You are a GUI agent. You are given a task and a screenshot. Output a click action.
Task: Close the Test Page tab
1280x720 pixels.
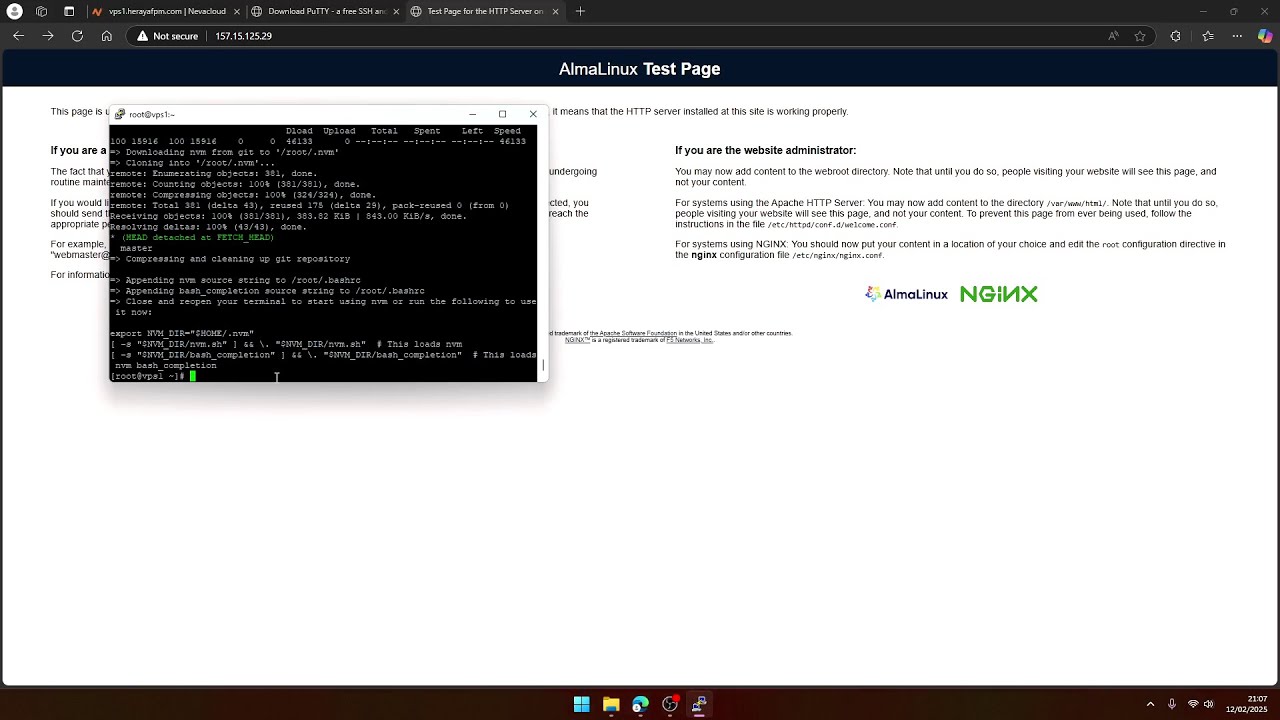point(555,11)
